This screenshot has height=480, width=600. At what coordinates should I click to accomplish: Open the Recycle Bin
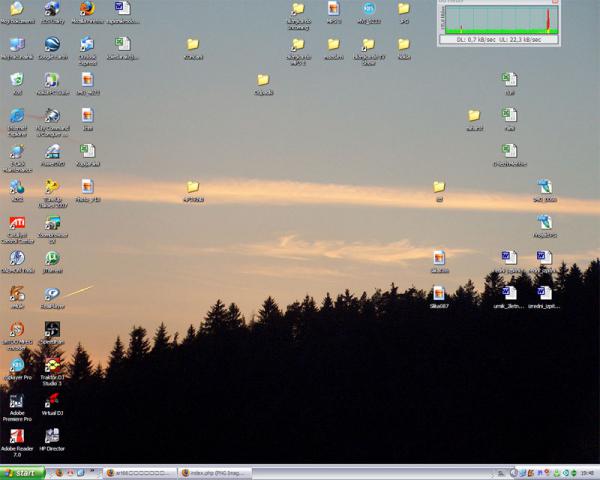pos(17,80)
